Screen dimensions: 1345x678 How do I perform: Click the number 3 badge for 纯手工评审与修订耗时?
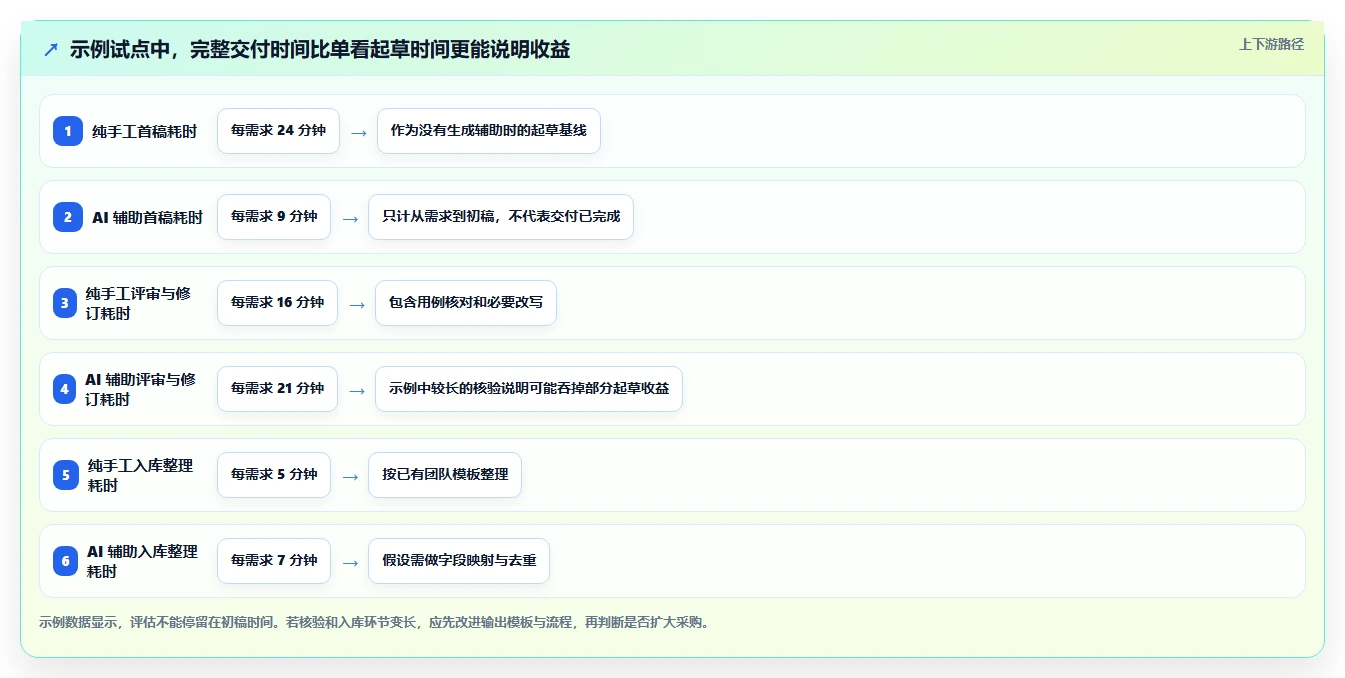65,303
